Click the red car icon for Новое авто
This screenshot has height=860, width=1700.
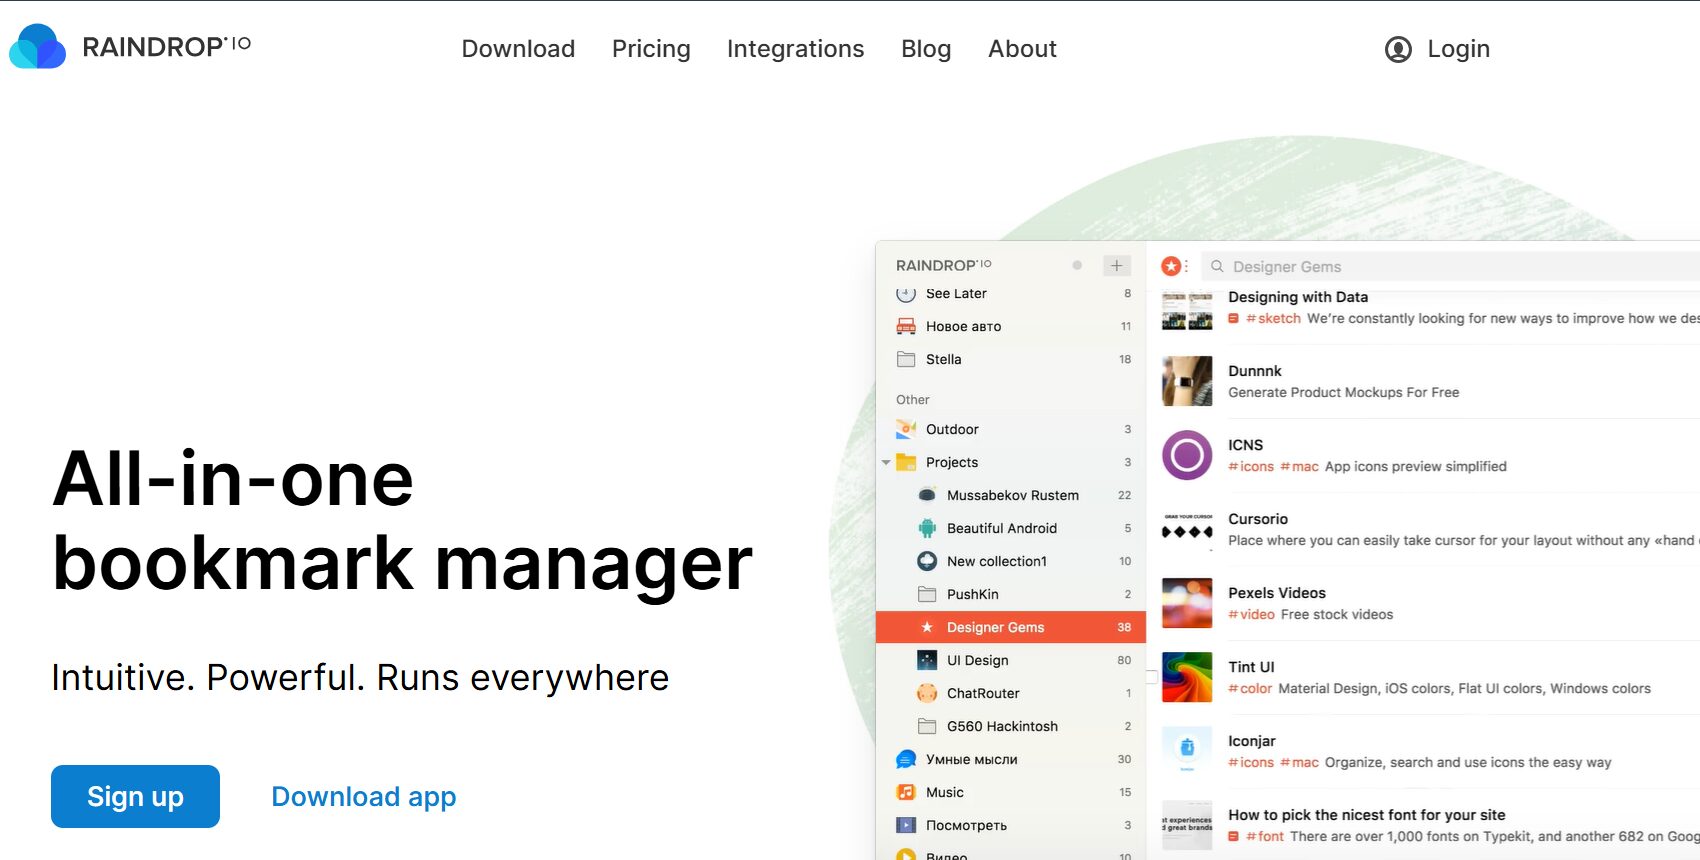906,326
